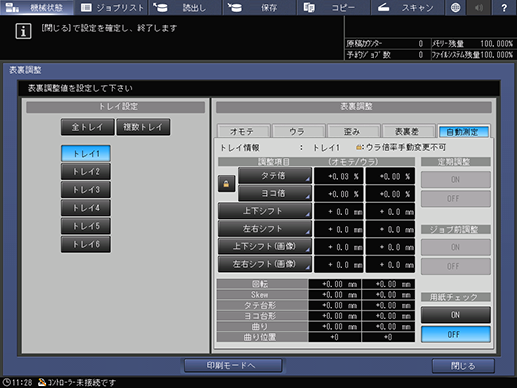Image resolution: width=517 pixels, height=388 pixels.
Task: Turn 用紙チェック ON
Action: click(x=455, y=315)
